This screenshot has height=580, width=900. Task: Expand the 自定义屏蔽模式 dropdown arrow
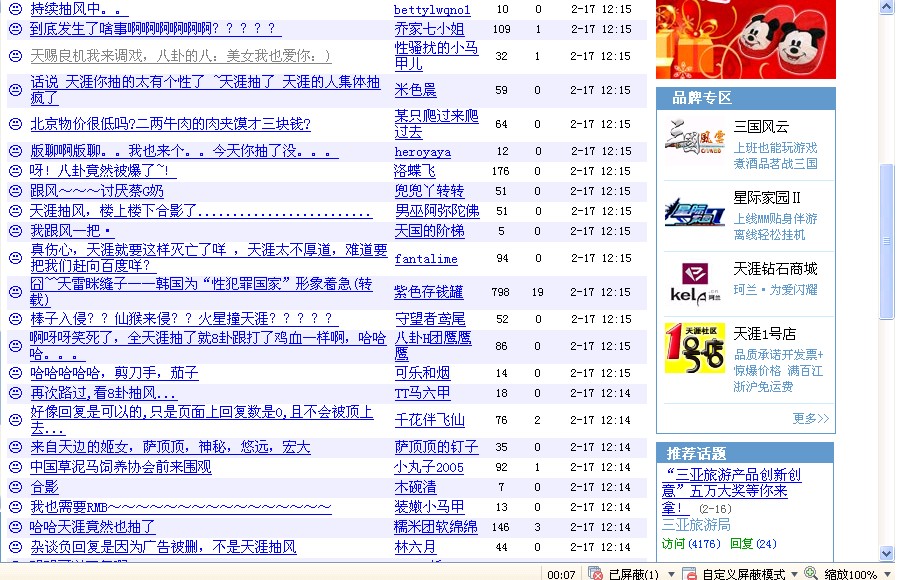pyautogui.click(x=794, y=574)
